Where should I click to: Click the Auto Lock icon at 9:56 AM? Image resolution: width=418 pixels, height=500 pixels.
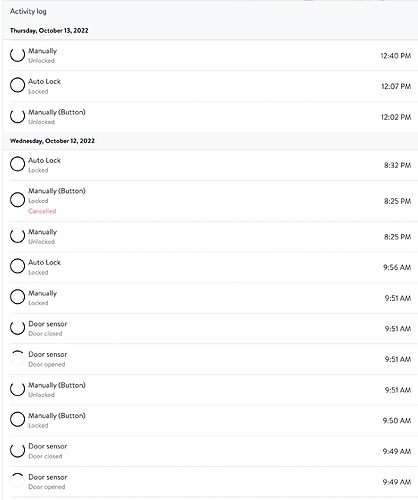pyautogui.click(x=17, y=266)
